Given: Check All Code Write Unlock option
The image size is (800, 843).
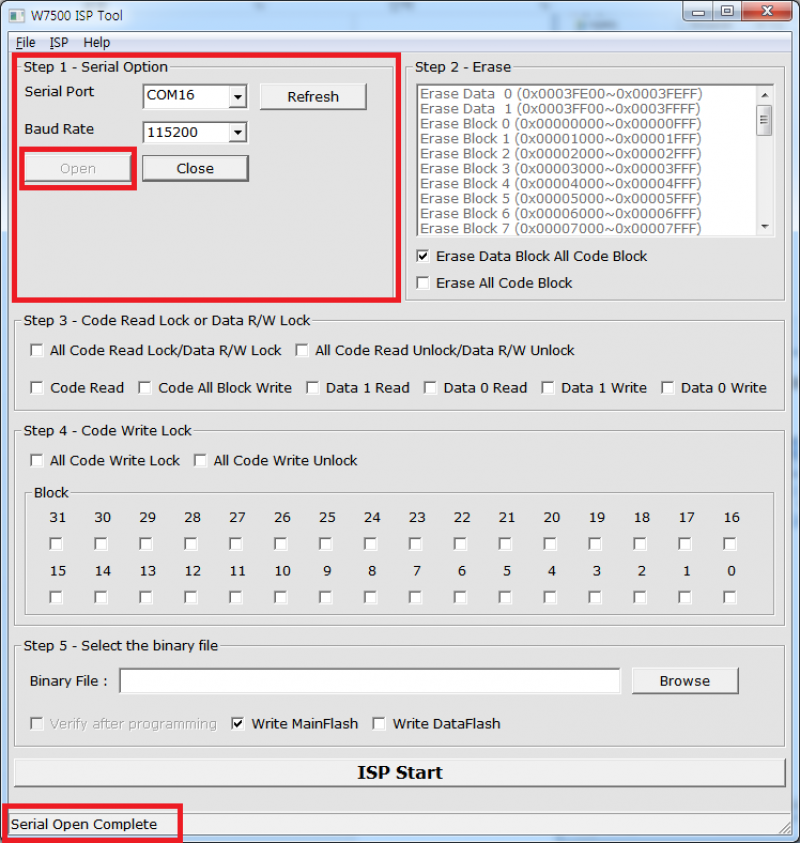Looking at the screenshot, I should coord(201,461).
